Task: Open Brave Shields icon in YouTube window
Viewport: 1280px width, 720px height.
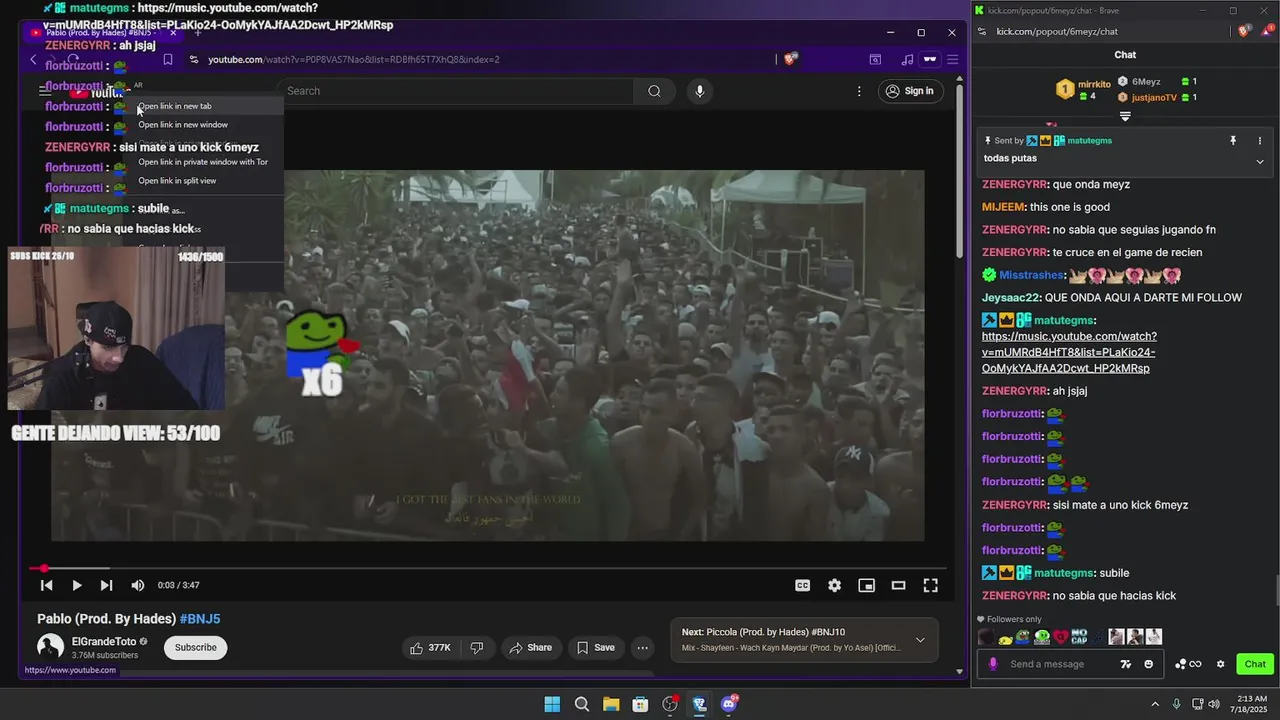Action: [790, 59]
